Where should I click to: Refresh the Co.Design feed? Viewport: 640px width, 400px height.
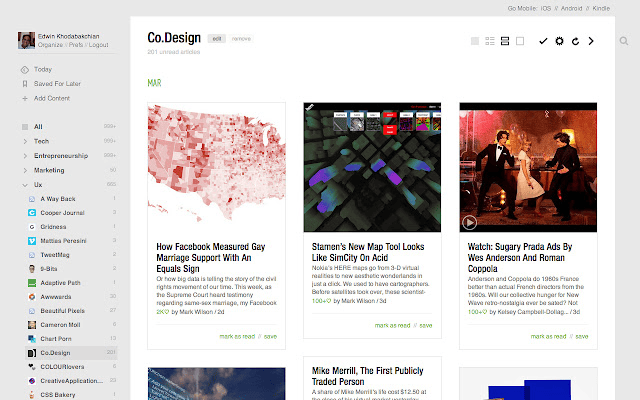click(x=575, y=41)
